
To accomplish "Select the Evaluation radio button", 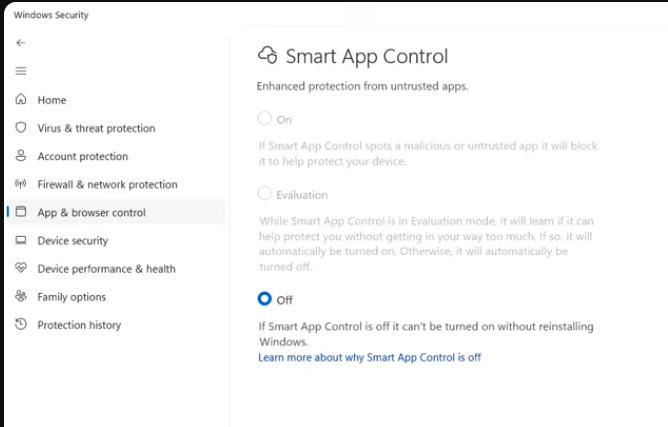I will click(x=264, y=193).
